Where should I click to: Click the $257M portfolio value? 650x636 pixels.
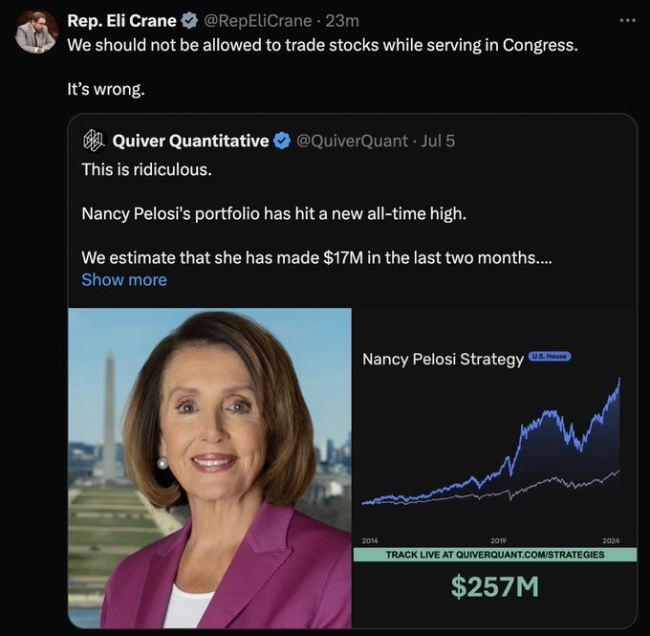tap(494, 587)
